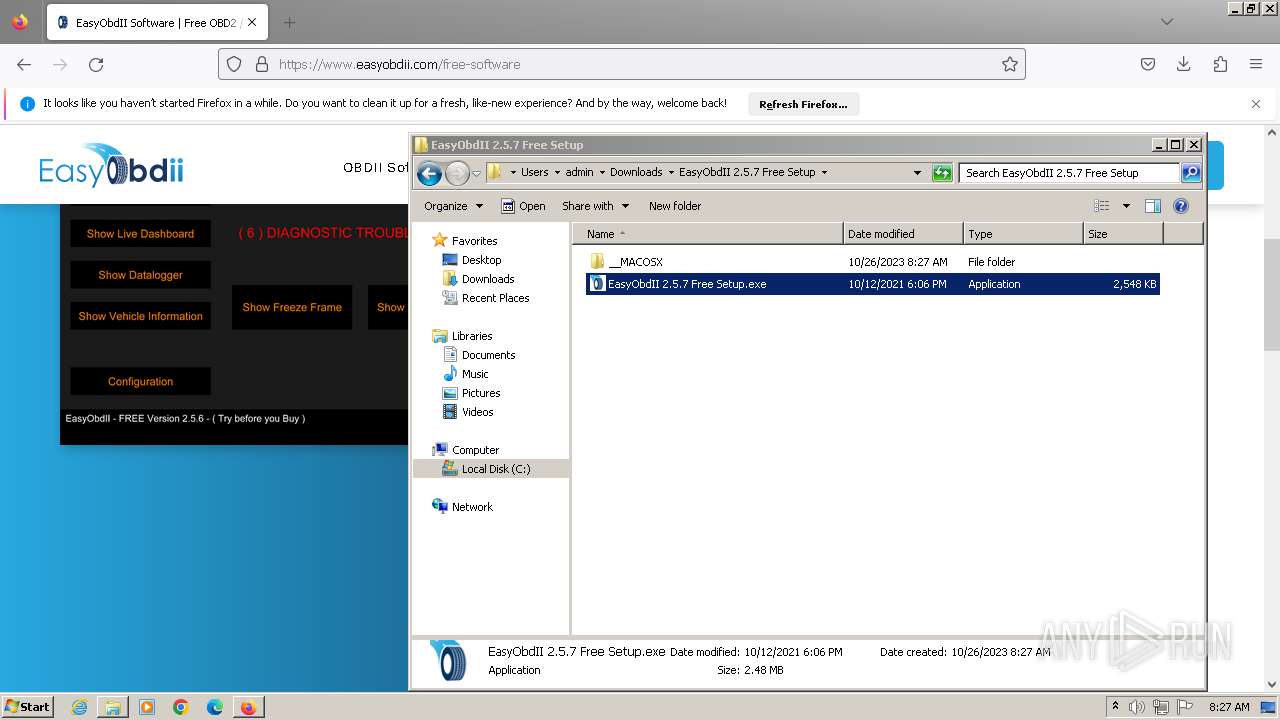The height and width of the screenshot is (720, 1280).
Task: Click admin in address breadcrumb
Action: pyautogui.click(x=579, y=172)
